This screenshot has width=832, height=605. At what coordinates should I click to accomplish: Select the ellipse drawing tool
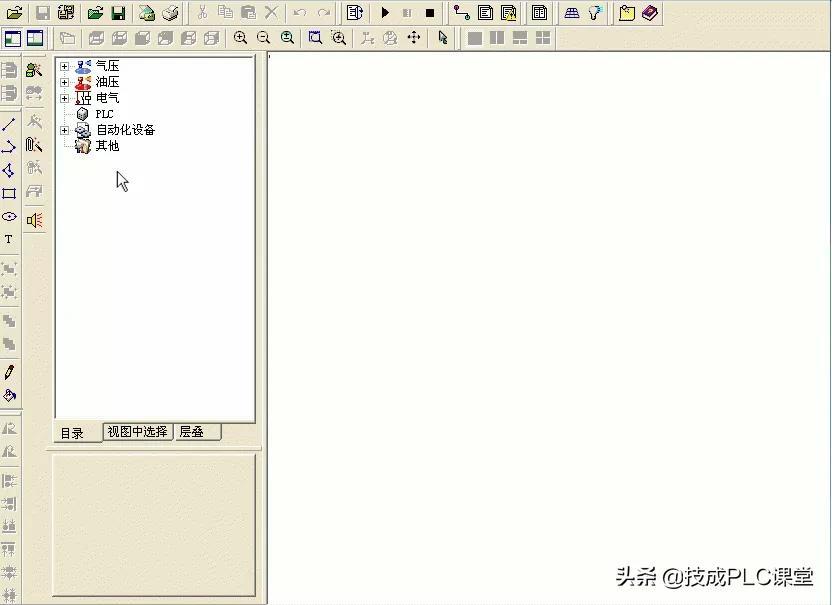(9, 216)
